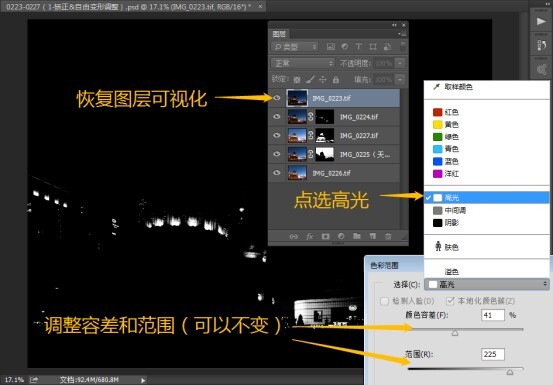Open the fill slider dropdown arrow
553x385 pixels.
(x=400, y=80)
